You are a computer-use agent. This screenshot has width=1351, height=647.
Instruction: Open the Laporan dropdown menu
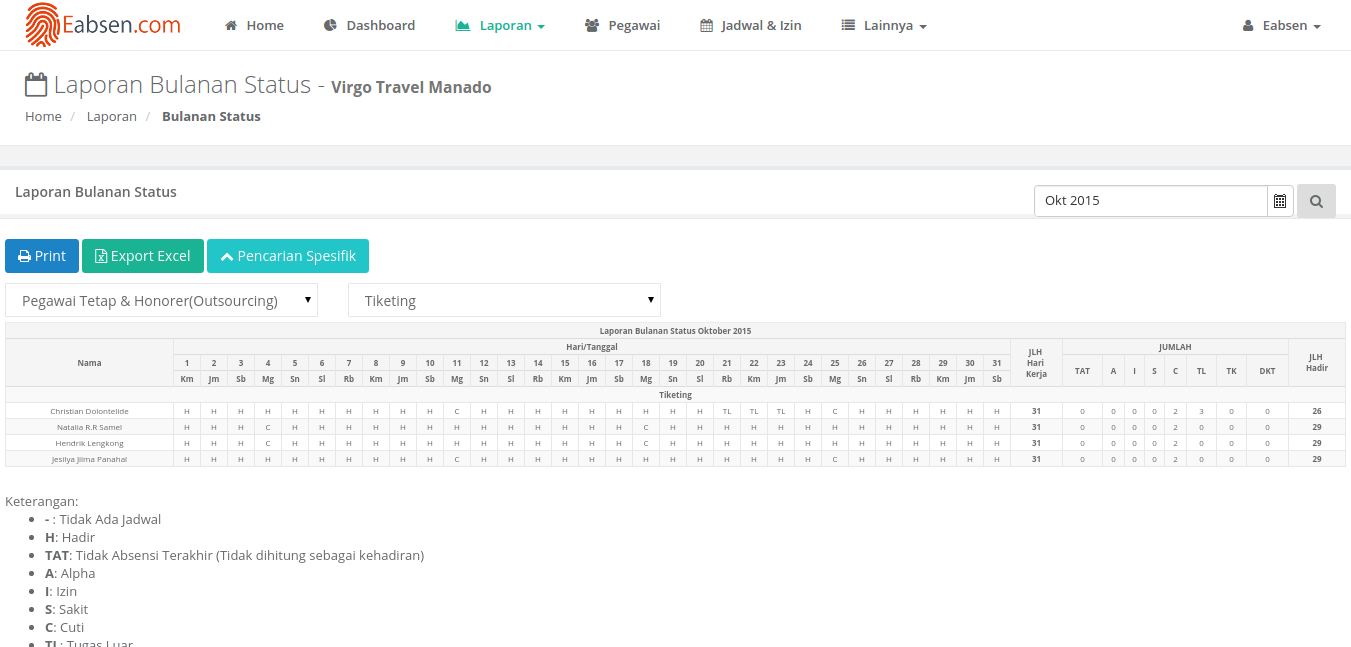500,26
